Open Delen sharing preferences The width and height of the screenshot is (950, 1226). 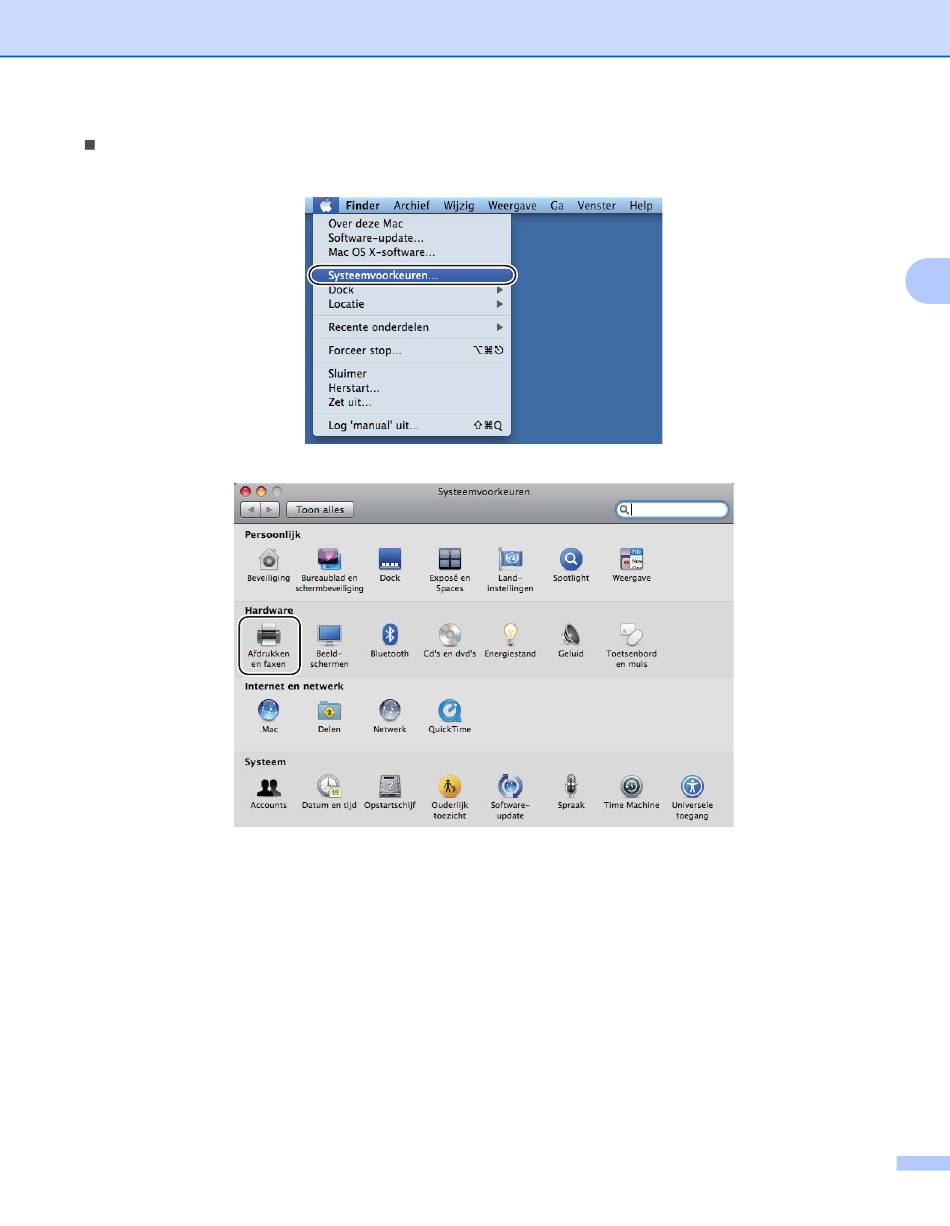coord(329,716)
